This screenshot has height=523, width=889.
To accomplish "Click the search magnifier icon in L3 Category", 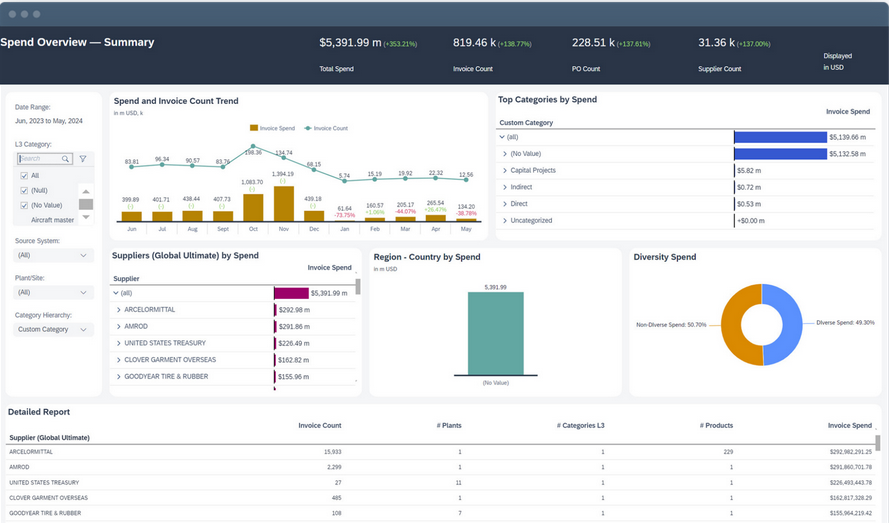I will click(66, 159).
